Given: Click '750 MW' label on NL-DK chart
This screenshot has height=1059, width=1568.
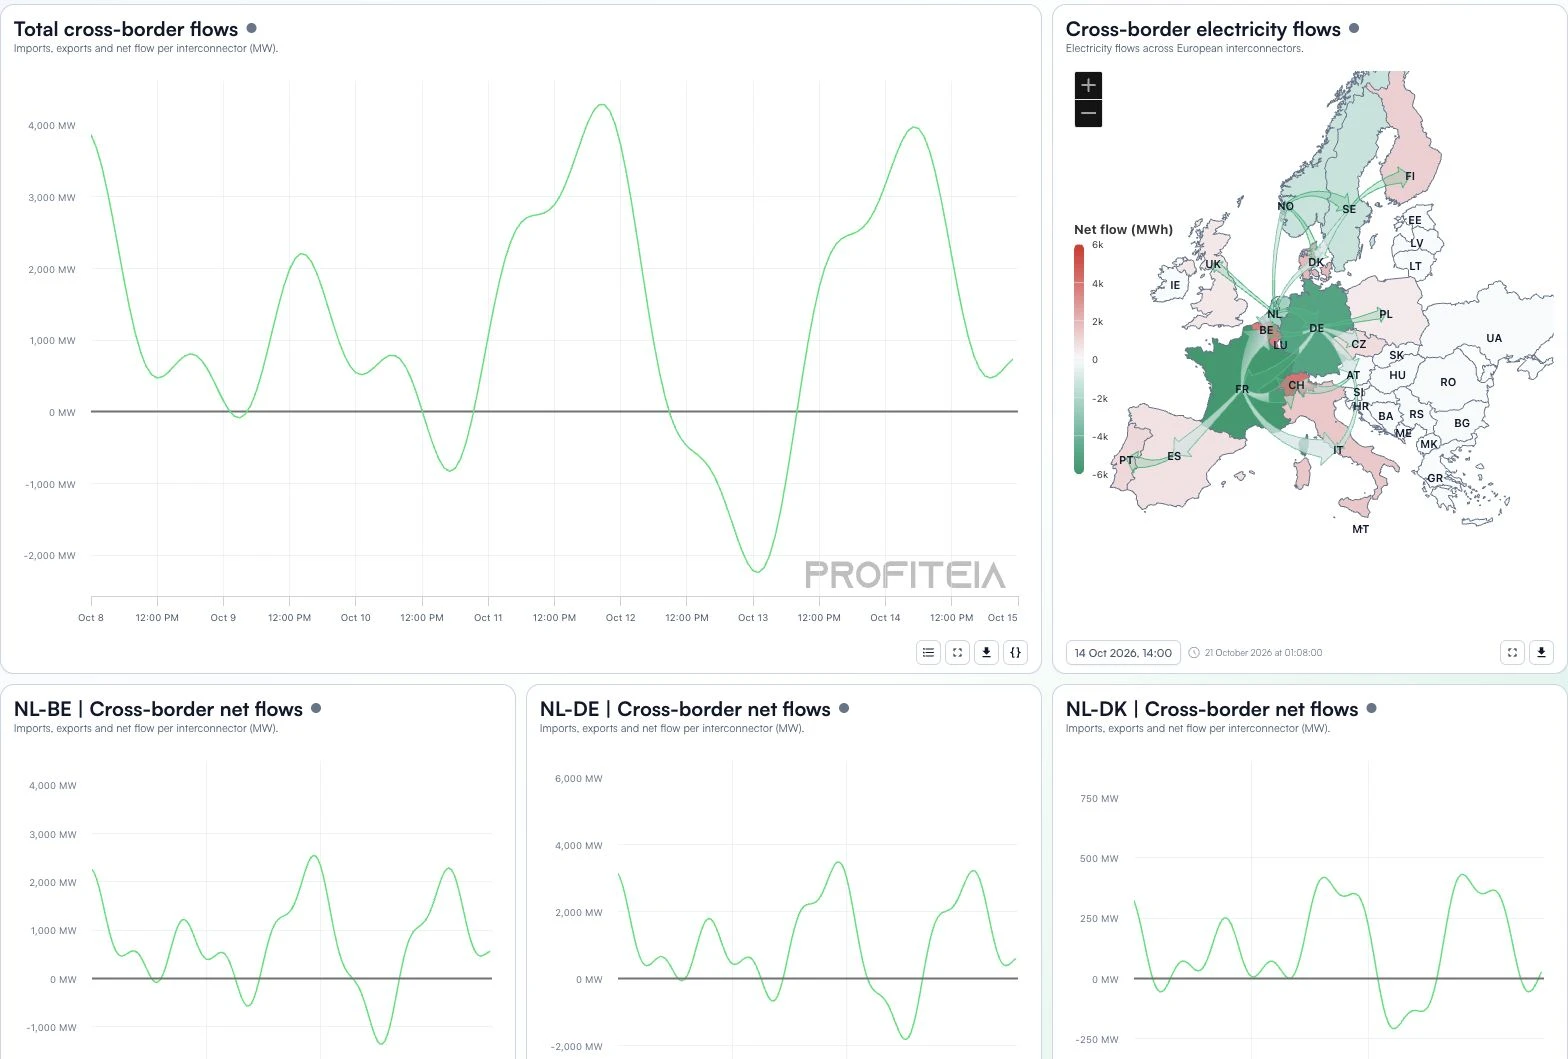Looking at the screenshot, I should point(1100,798).
